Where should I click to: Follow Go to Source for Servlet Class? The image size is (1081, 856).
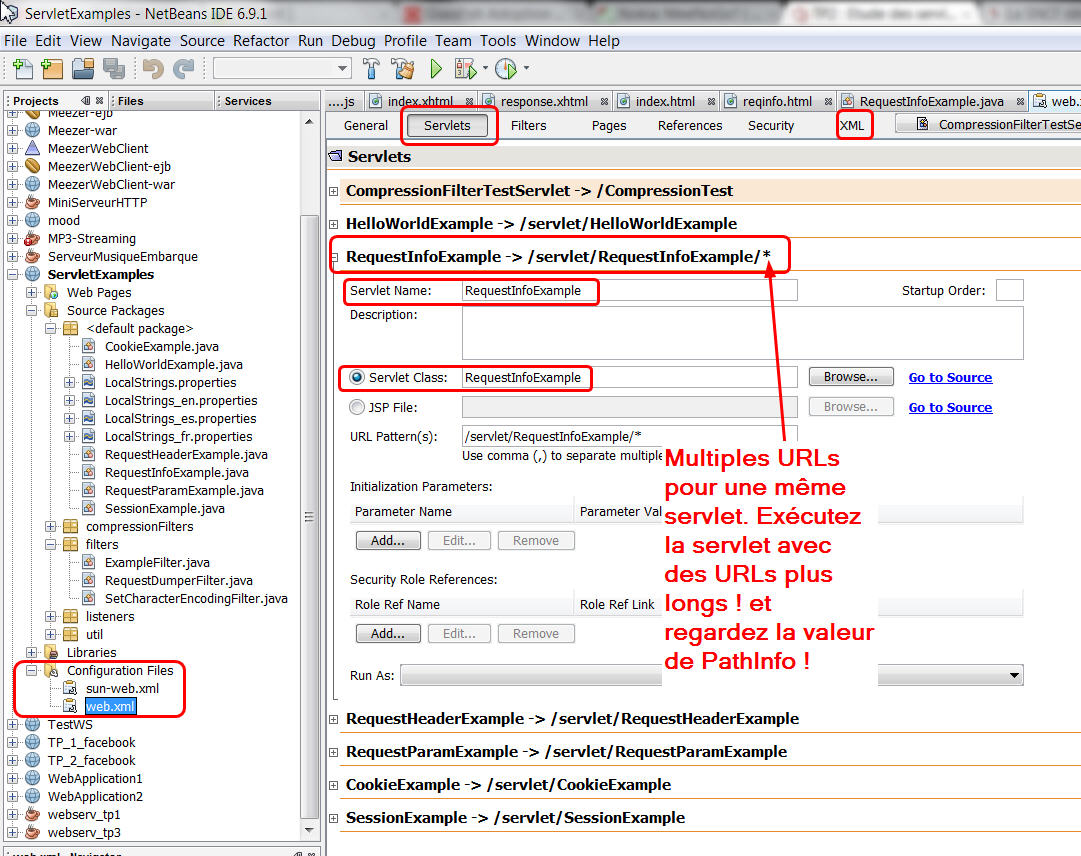pos(950,378)
